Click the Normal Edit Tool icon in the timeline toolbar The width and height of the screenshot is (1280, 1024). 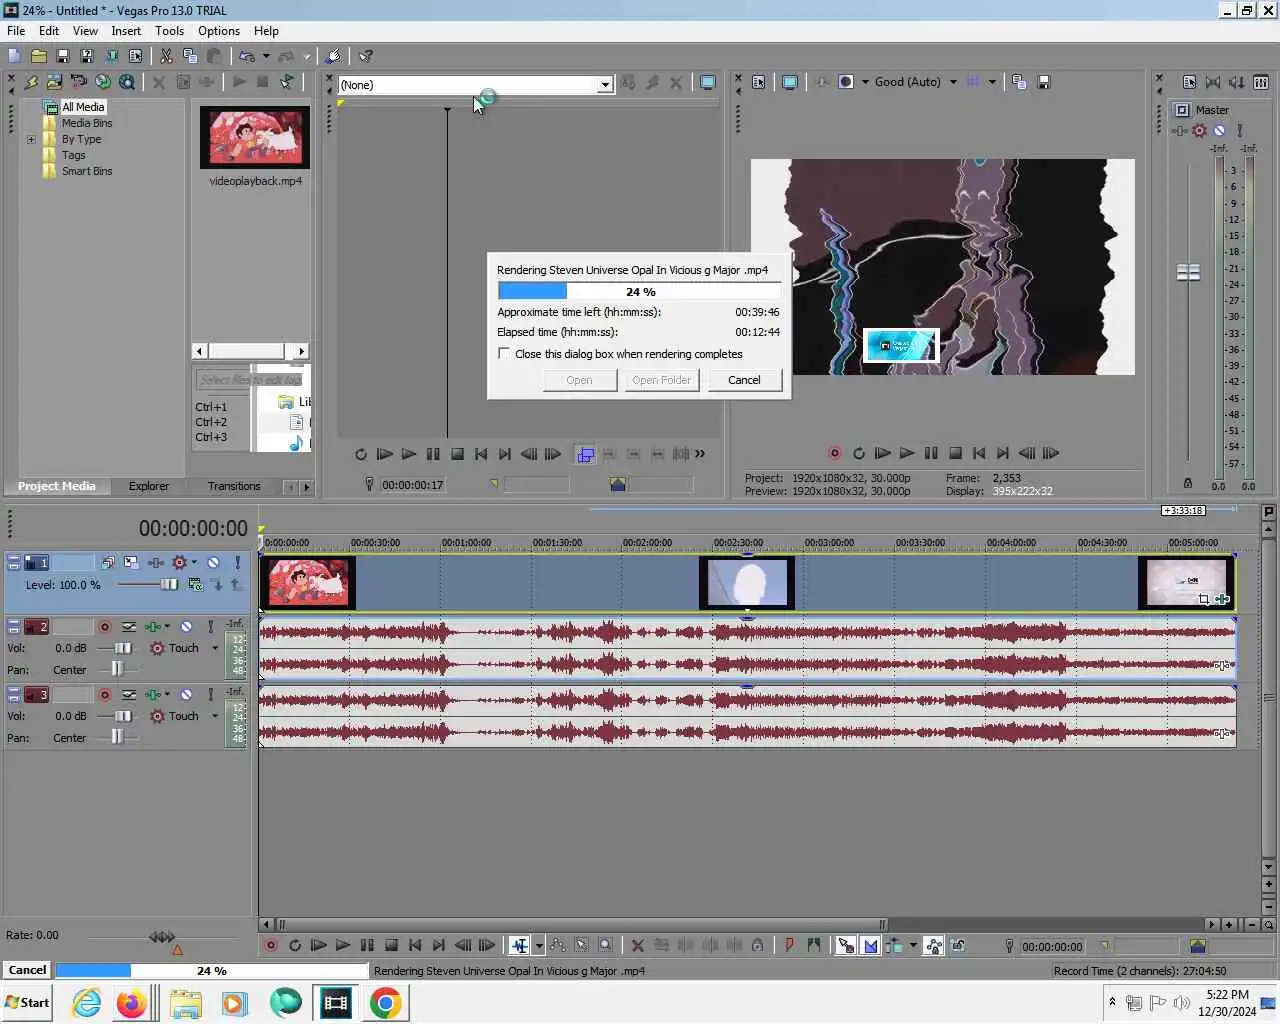519,945
